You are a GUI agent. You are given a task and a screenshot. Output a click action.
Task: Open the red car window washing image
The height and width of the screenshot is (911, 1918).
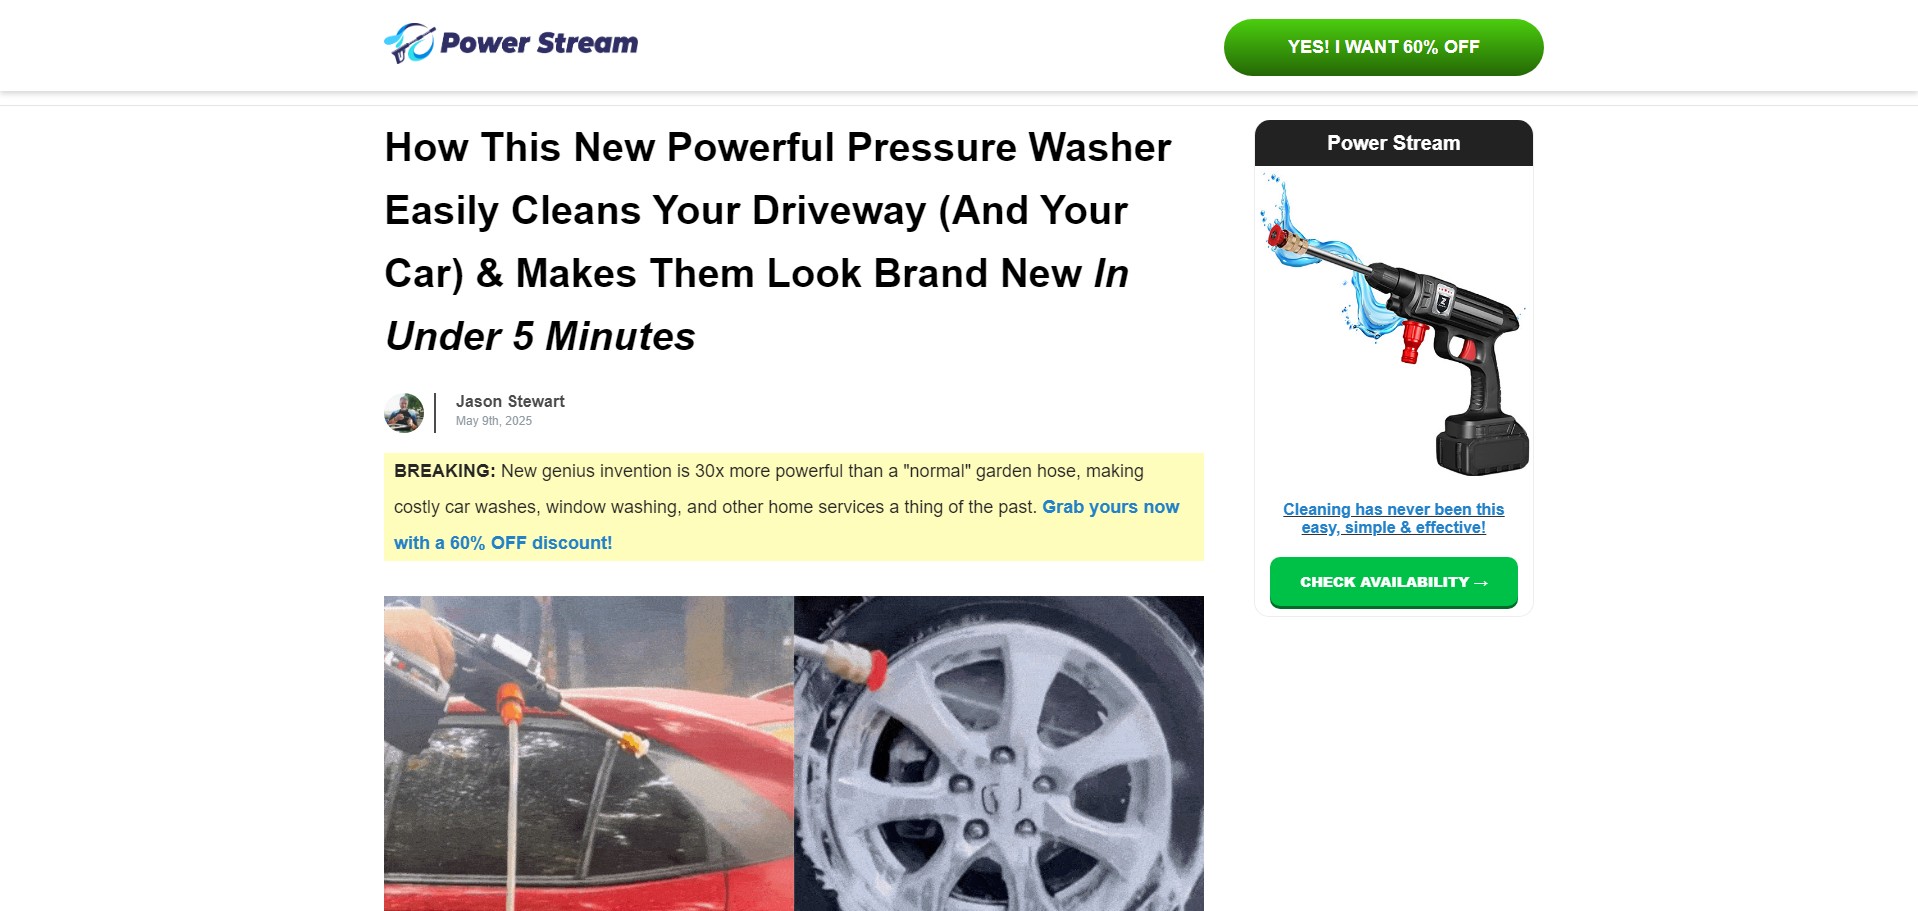point(589,753)
